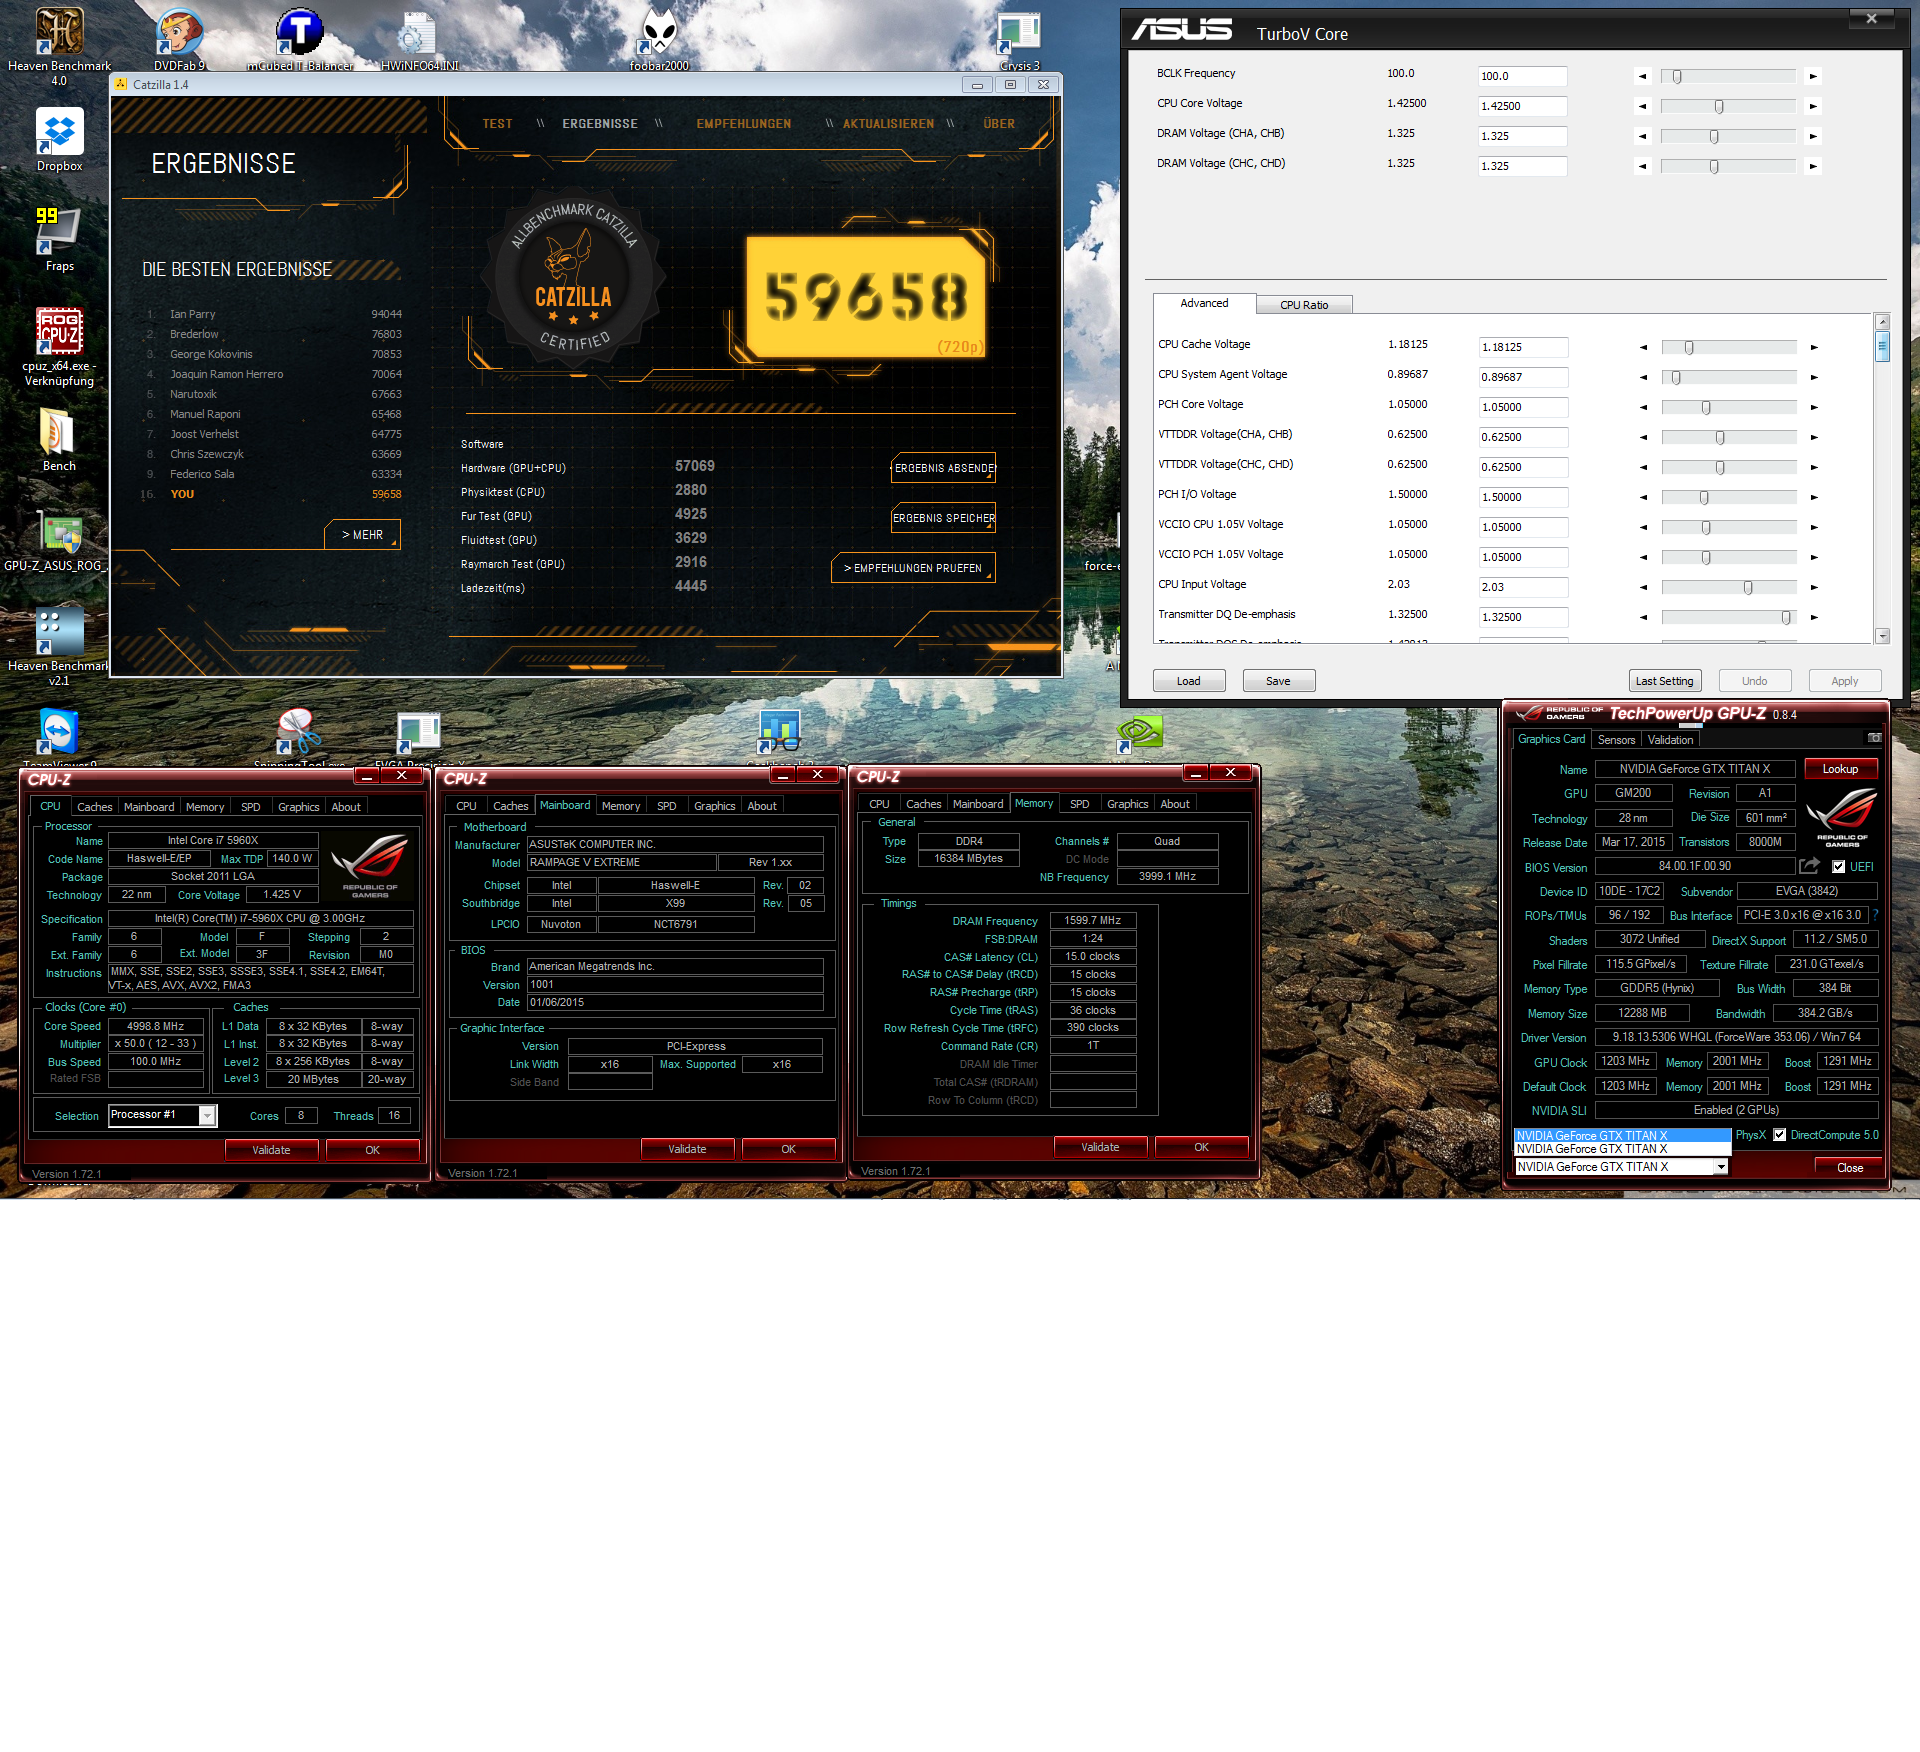The image size is (1920, 1752).
Task: Click the EMPFEHLUNGEN PRUEFEN button
Action: (x=913, y=568)
